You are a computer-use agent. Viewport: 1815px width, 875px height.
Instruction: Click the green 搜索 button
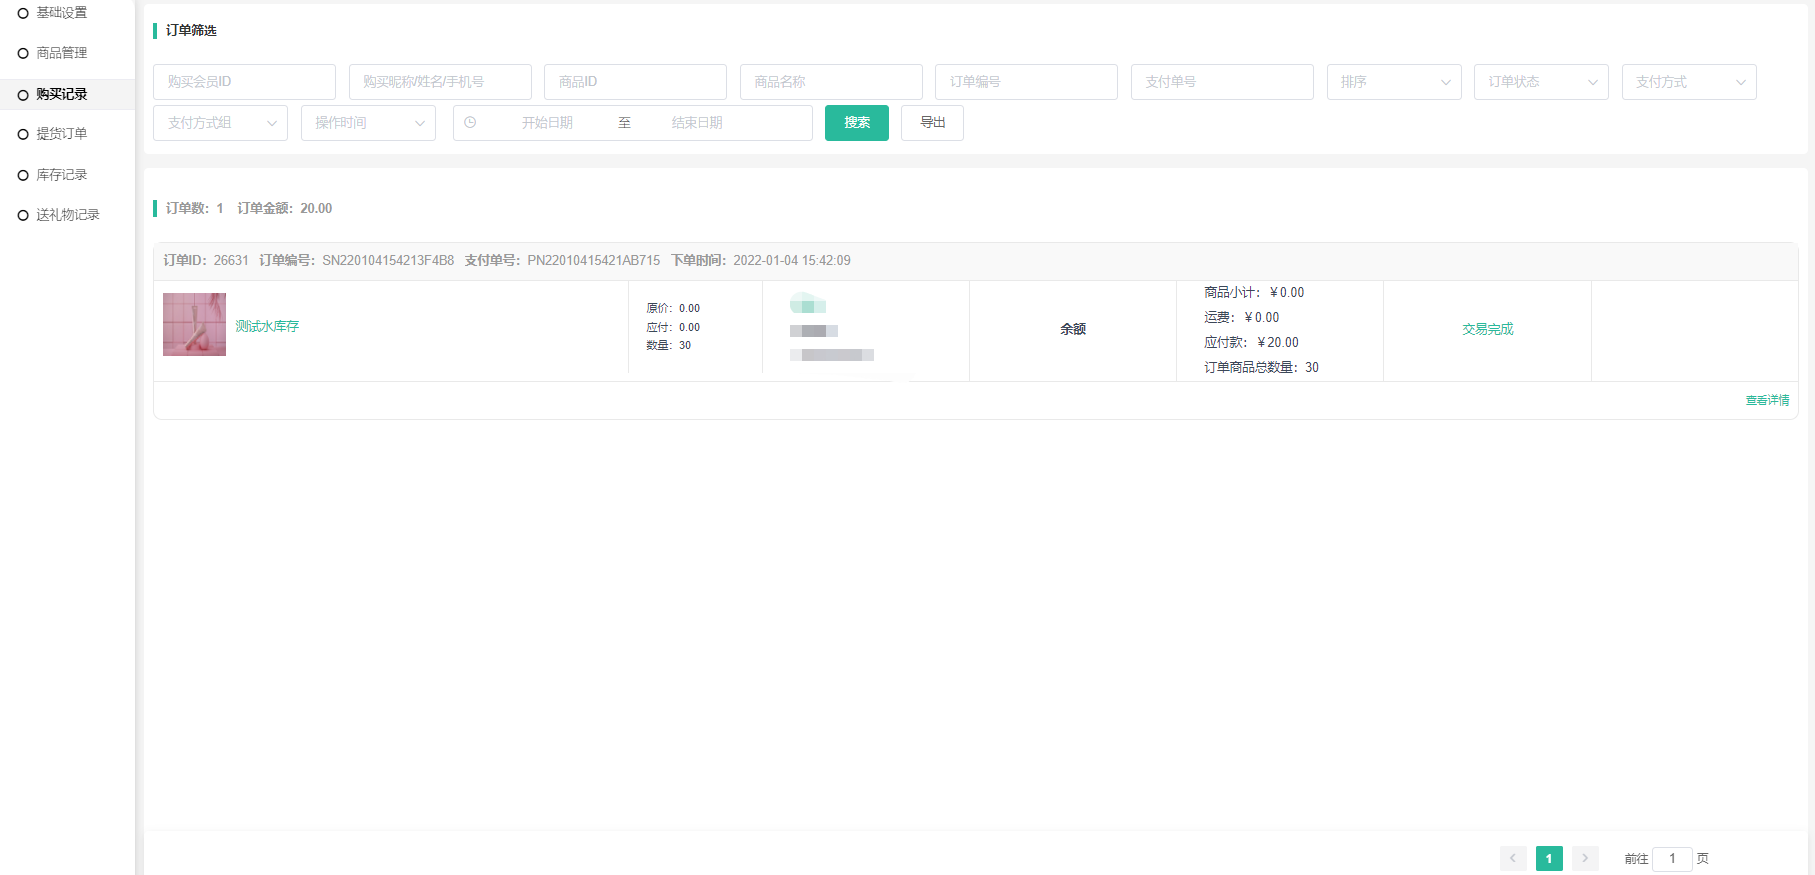pyautogui.click(x=856, y=123)
